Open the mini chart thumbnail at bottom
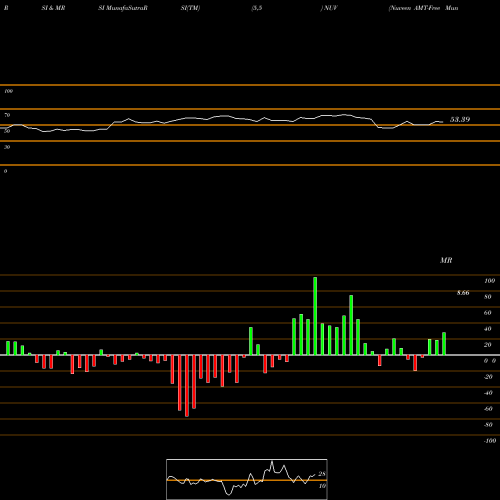The width and height of the screenshot is (500, 500). [247, 479]
